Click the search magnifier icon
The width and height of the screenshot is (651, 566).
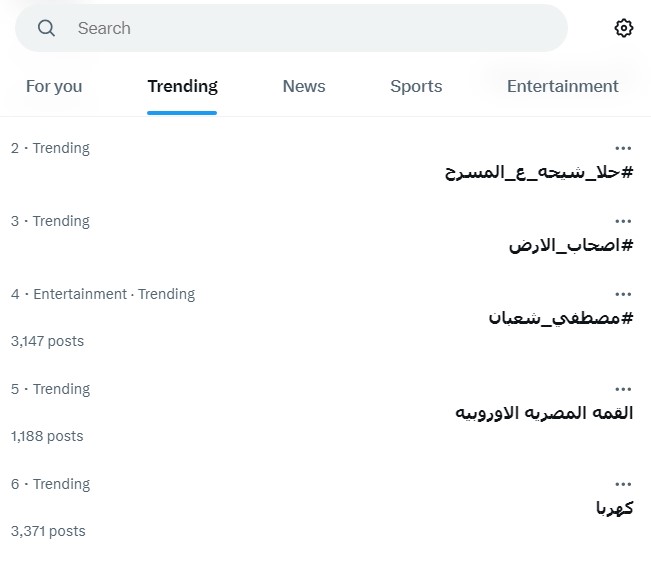[46, 28]
